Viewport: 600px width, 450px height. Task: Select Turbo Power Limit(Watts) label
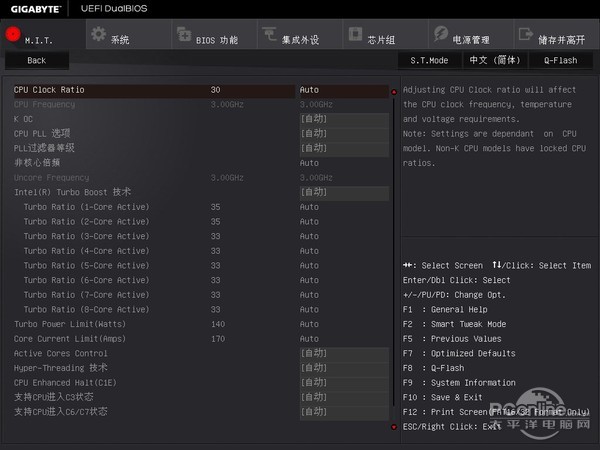coord(70,324)
